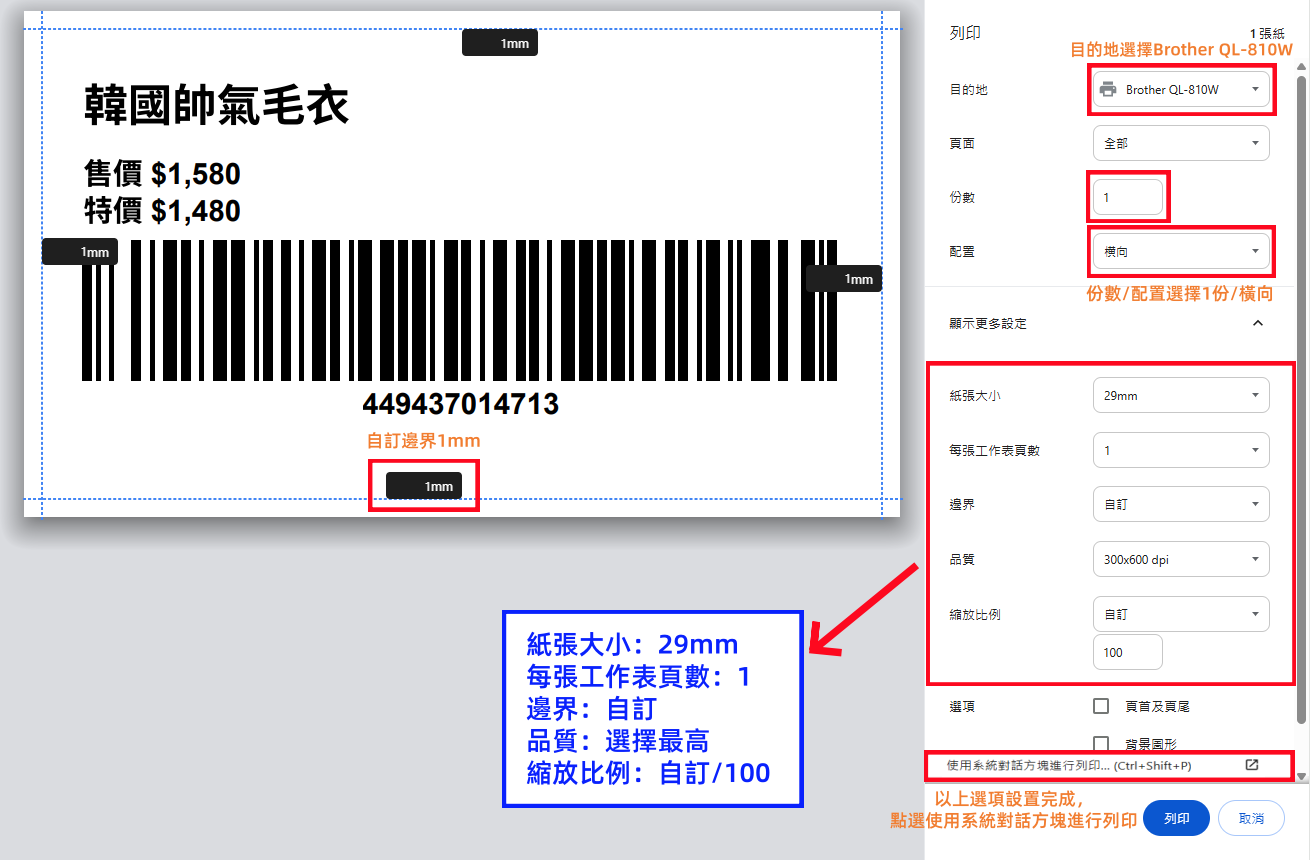1310x860 pixels.
Task: Click the barcode image in print preview
Action: (x=460, y=310)
